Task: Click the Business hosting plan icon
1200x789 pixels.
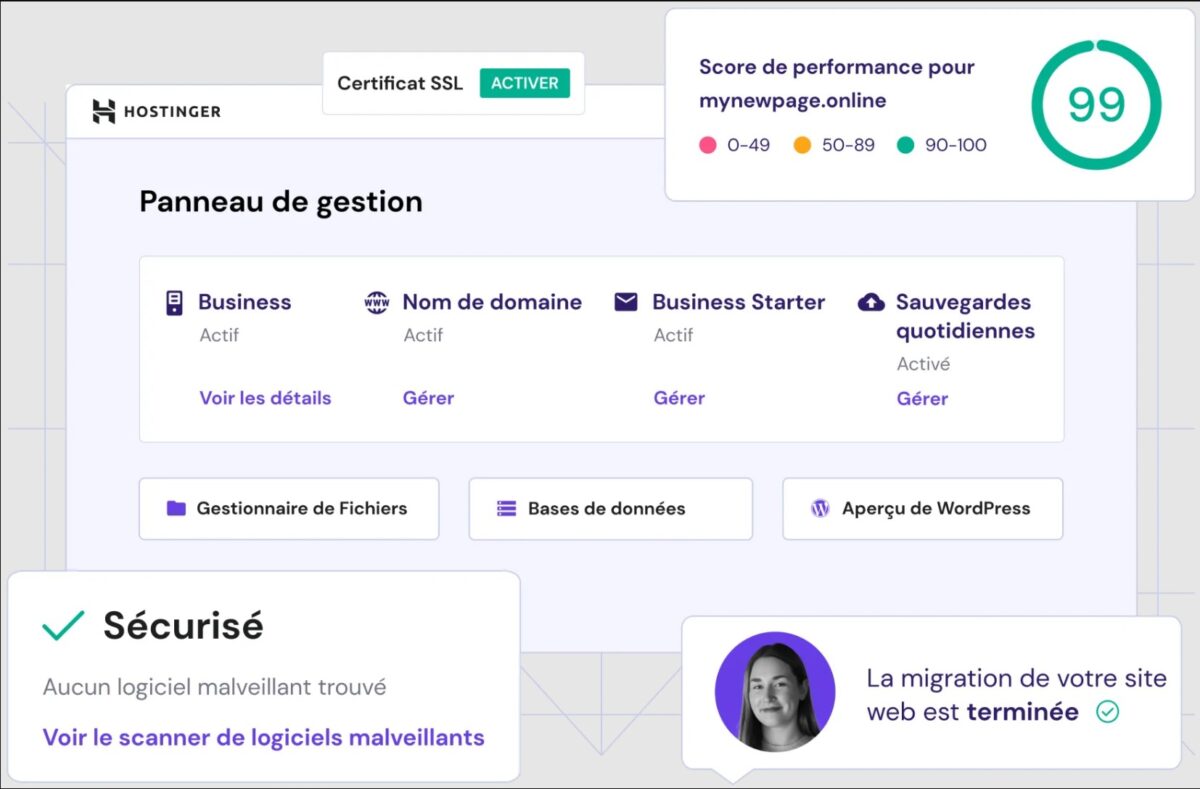Action: [175, 303]
